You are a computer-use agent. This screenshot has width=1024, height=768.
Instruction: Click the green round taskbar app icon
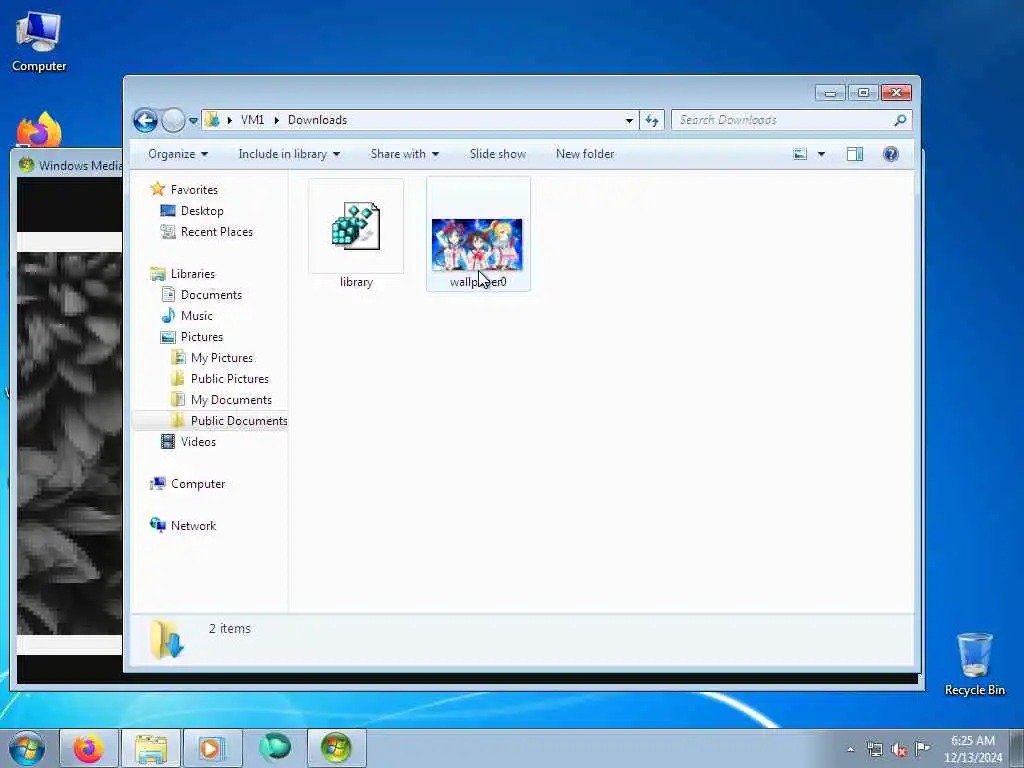(274, 748)
